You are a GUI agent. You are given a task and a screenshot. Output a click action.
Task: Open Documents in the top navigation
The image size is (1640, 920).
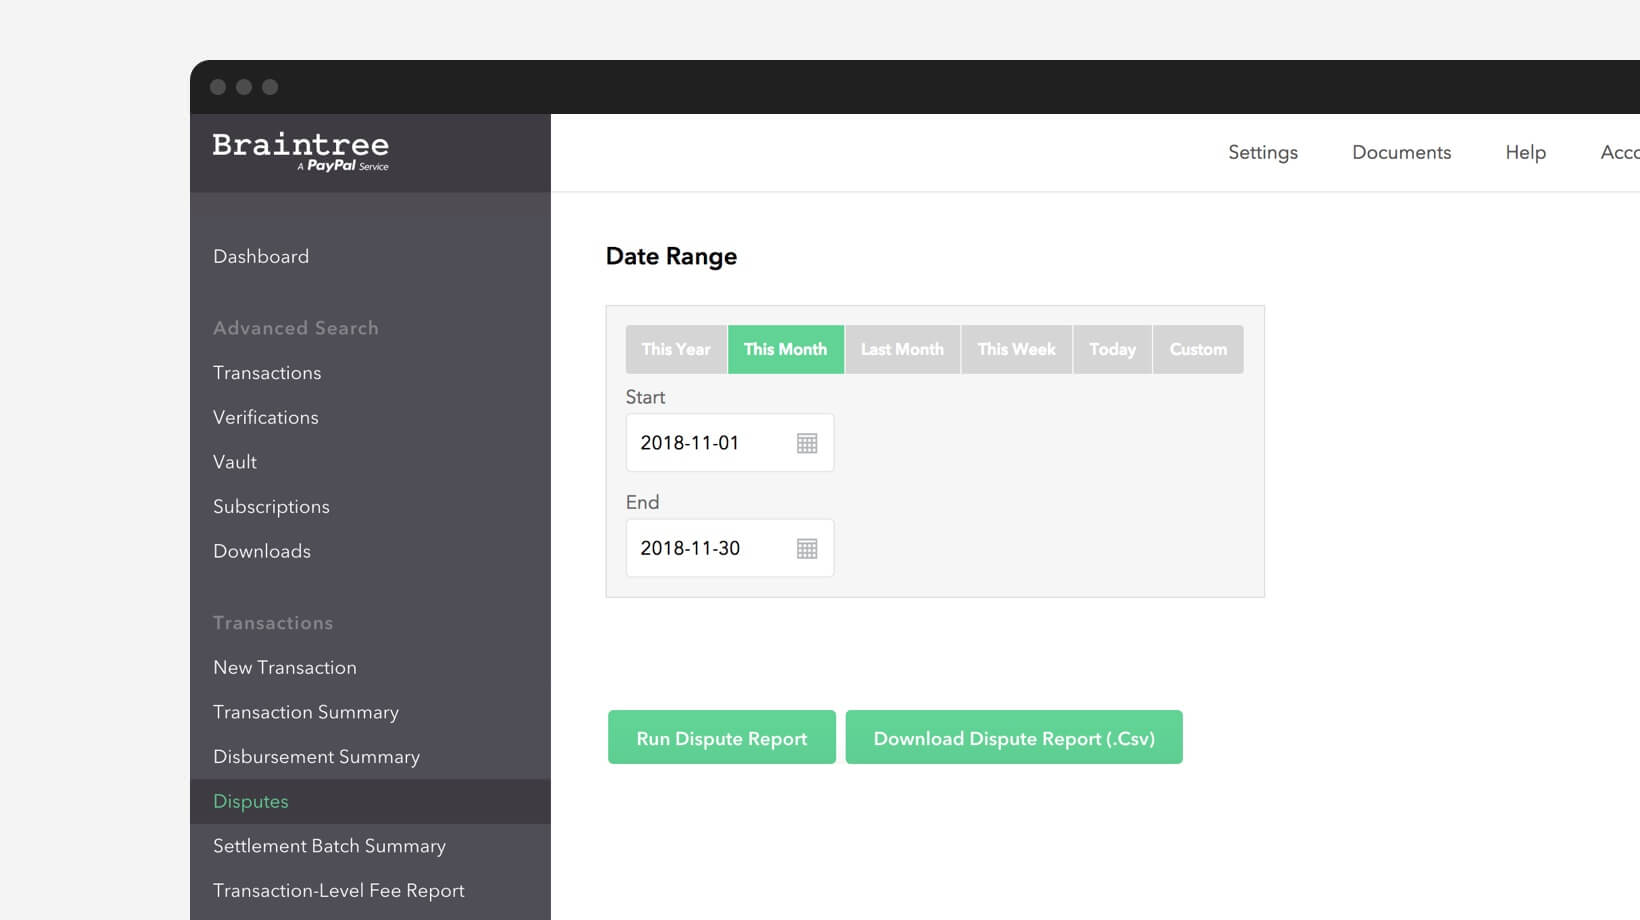coord(1402,152)
